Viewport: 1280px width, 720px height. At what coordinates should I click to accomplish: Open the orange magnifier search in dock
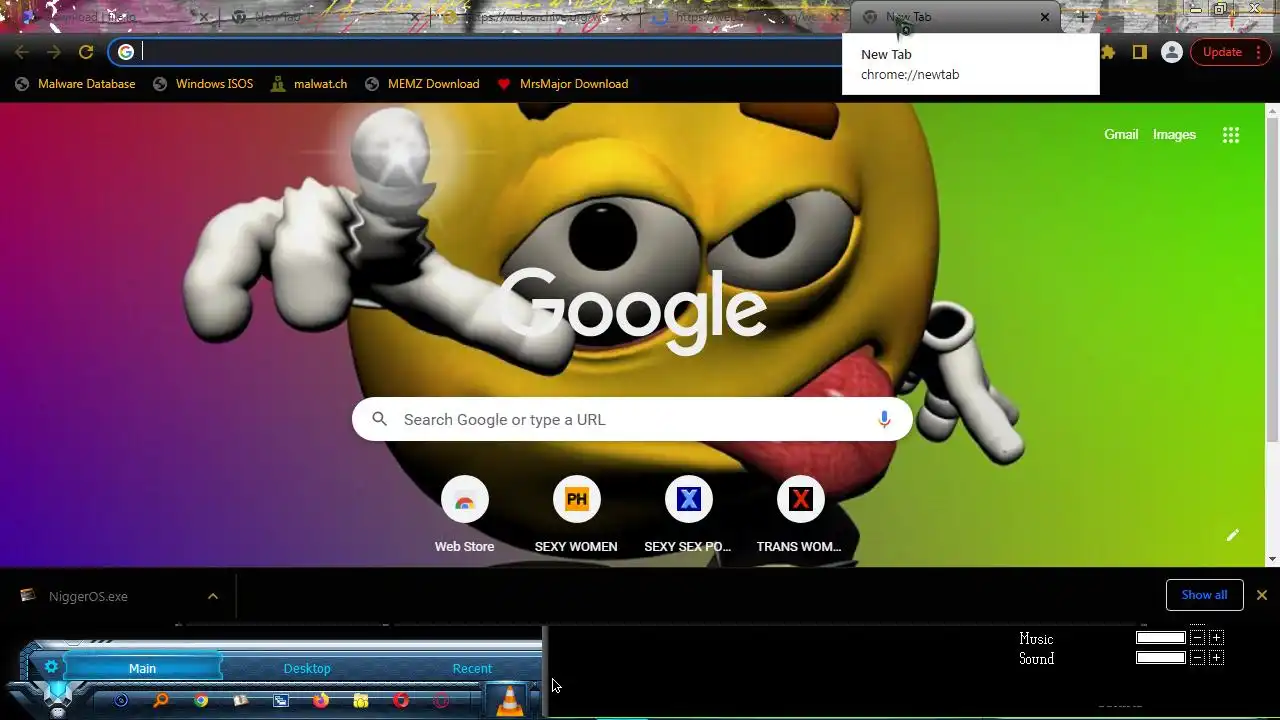pyautogui.click(x=161, y=701)
